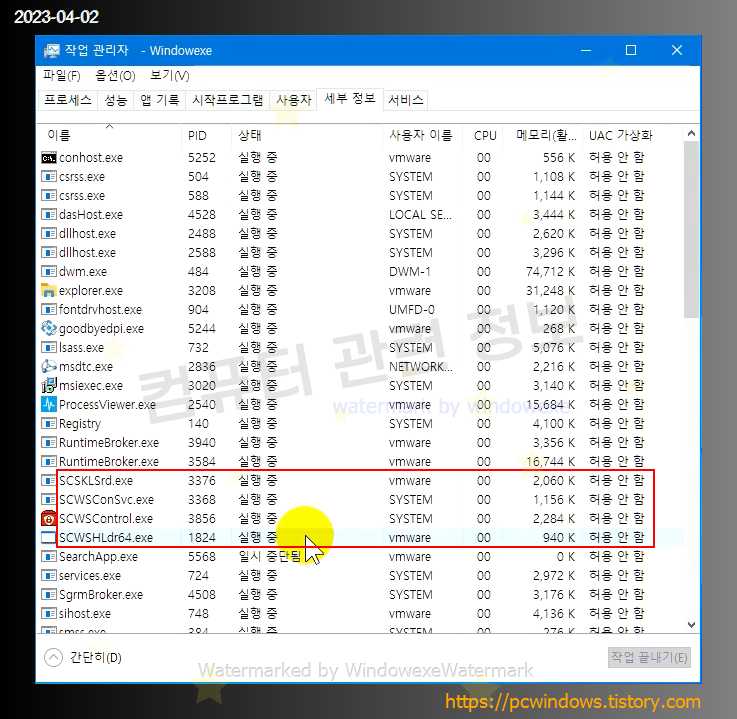The image size is (737, 719).
Task: Select the 세부 정보 tab
Action: 350,99
